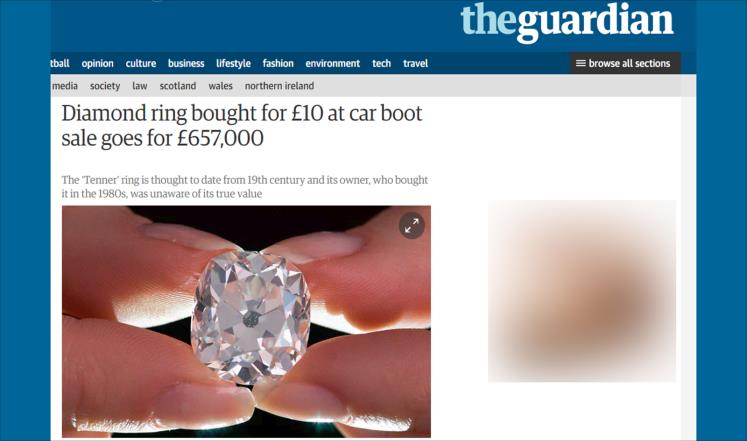The height and width of the screenshot is (441, 747).
Task: Open the fashion section
Action: pos(278,63)
